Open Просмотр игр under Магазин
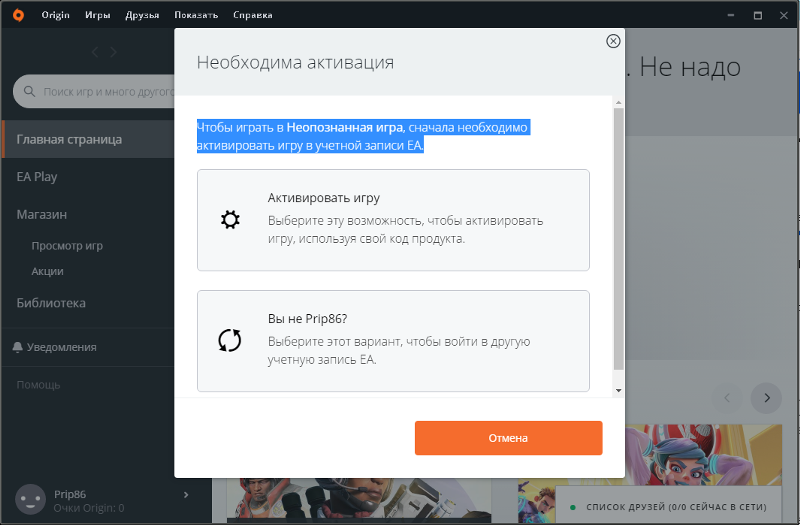Screen dimensions: 800x525 (67, 245)
